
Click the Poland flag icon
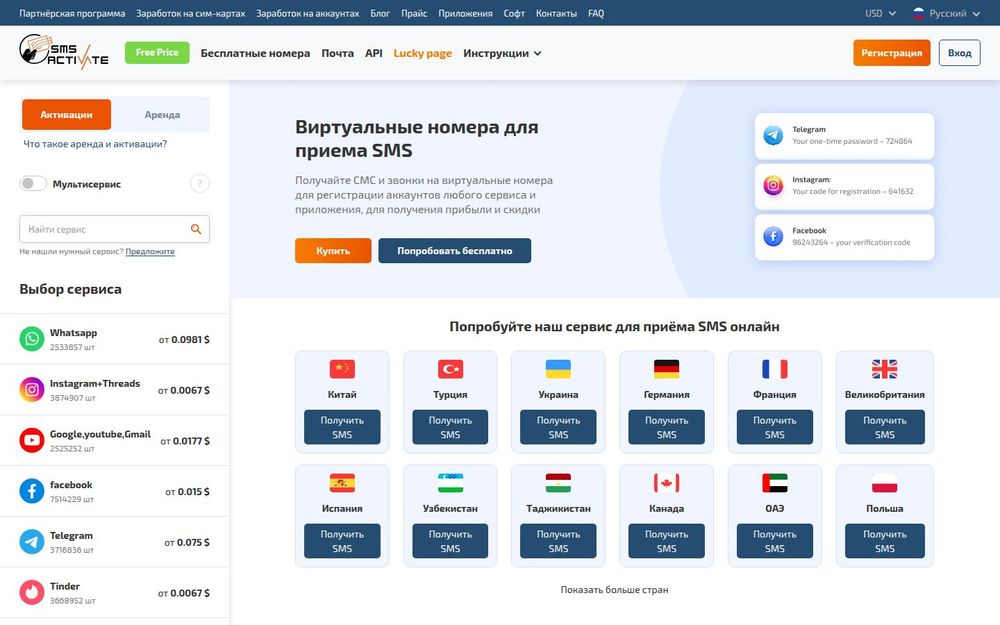[x=885, y=483]
